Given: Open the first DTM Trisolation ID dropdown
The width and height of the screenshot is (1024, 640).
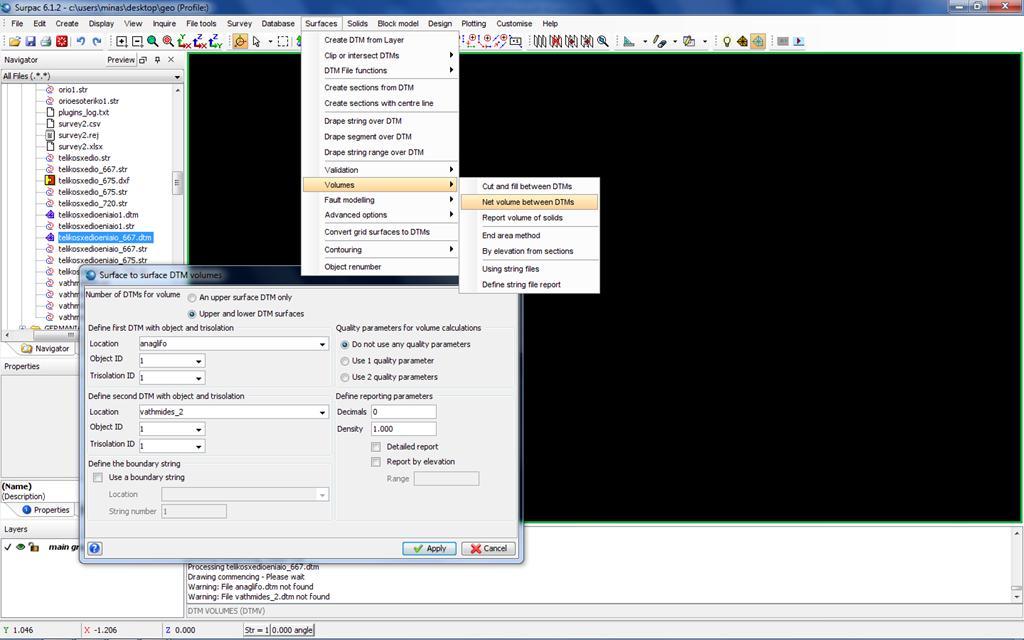Looking at the screenshot, I should [x=199, y=377].
